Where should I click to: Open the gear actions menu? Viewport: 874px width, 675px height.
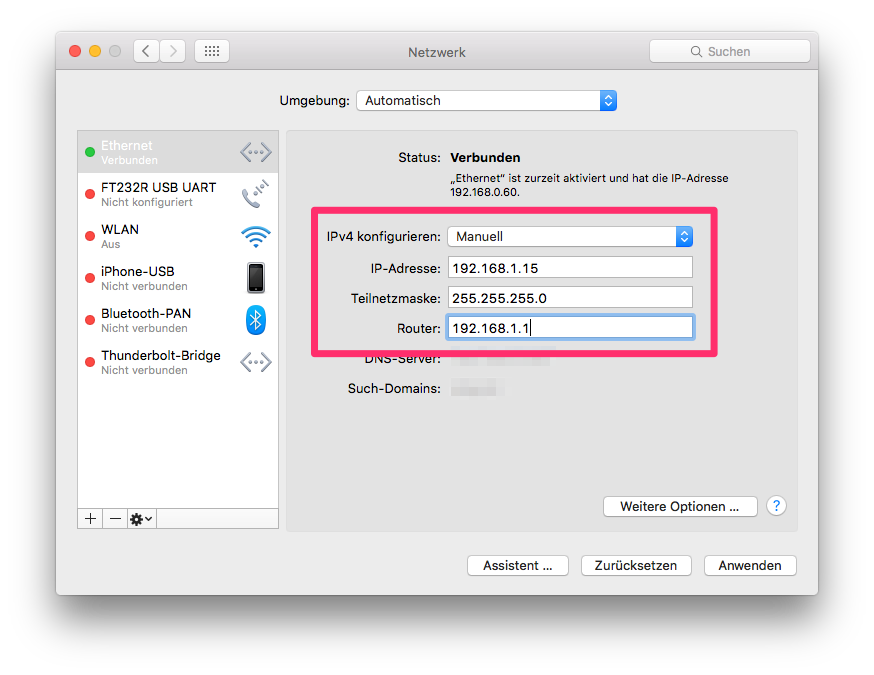(x=142, y=519)
